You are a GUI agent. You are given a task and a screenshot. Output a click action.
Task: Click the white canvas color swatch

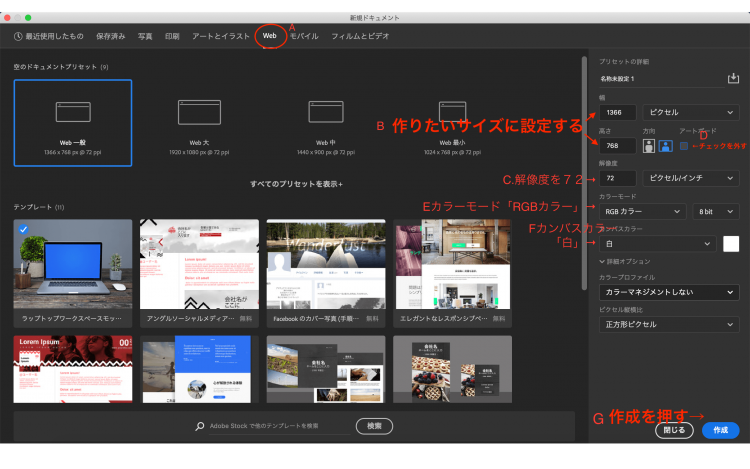point(731,244)
